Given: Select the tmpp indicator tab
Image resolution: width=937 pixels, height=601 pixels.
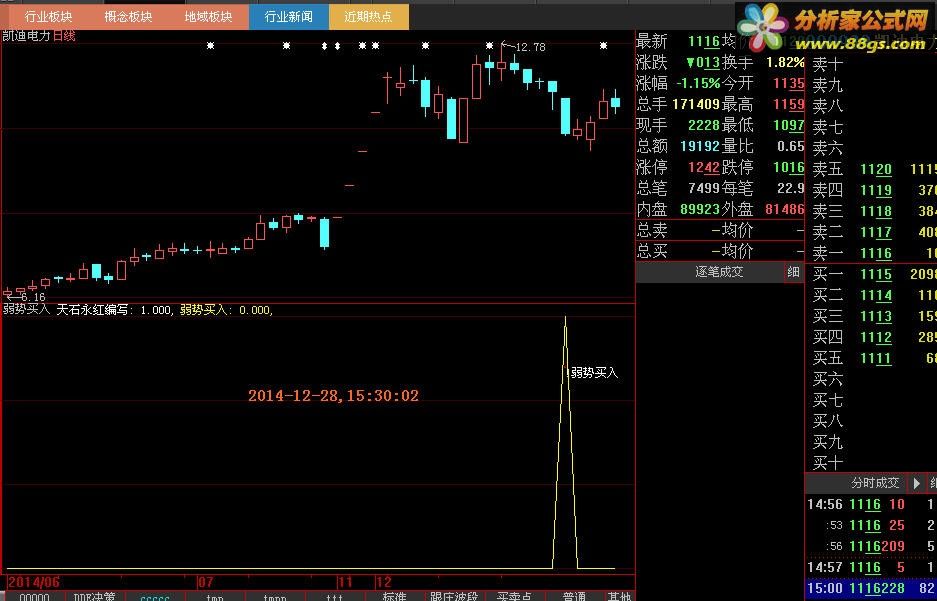Looking at the screenshot, I should pos(275,596).
